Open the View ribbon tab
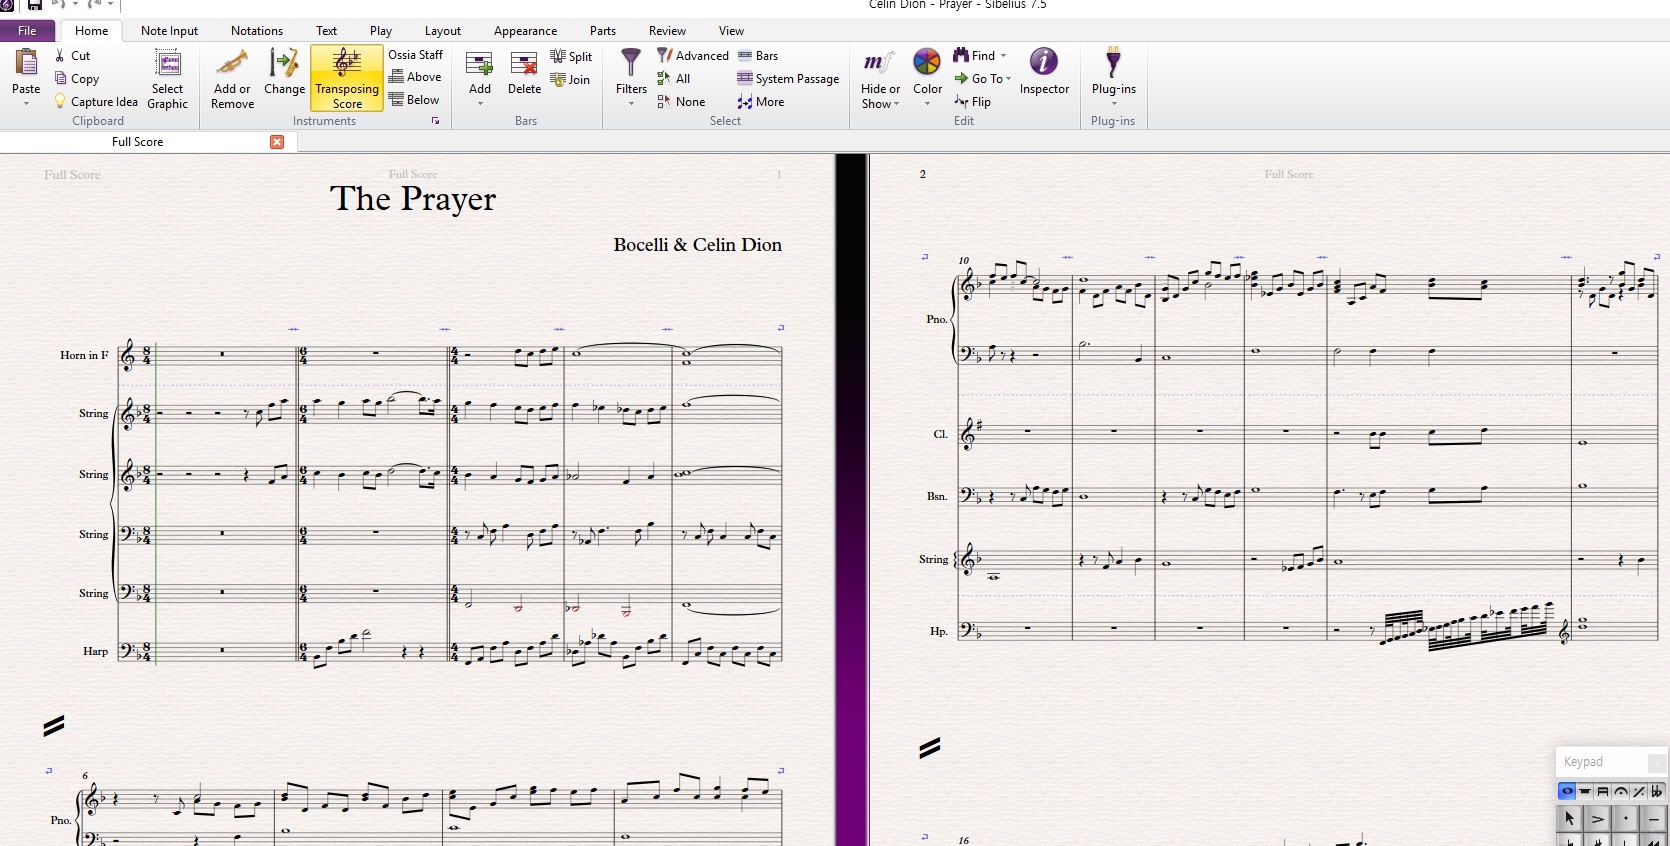 coord(731,31)
